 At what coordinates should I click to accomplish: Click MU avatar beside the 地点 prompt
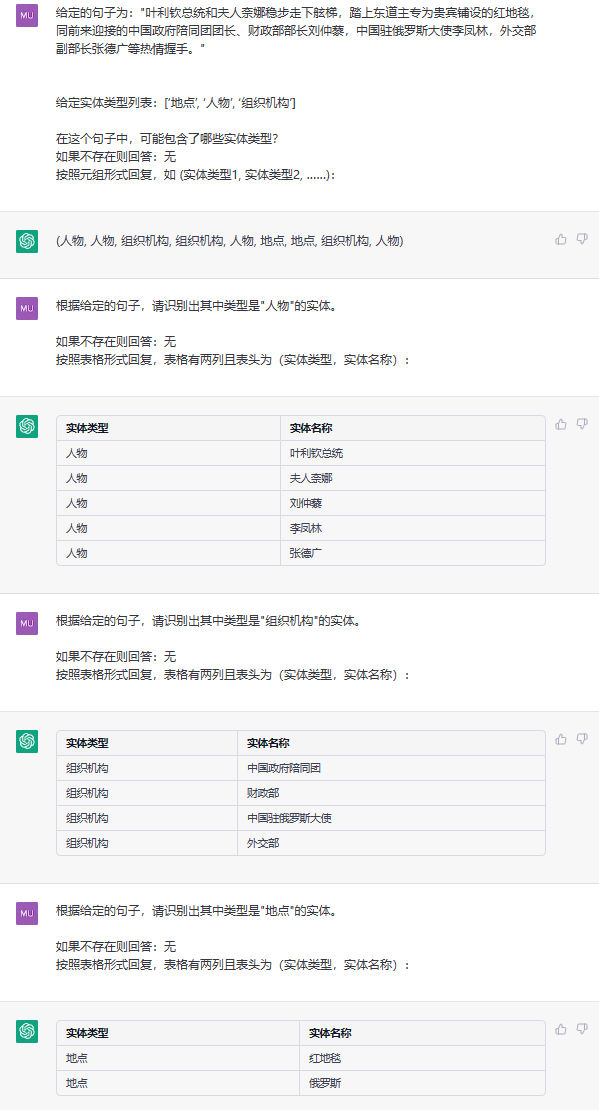[27, 913]
